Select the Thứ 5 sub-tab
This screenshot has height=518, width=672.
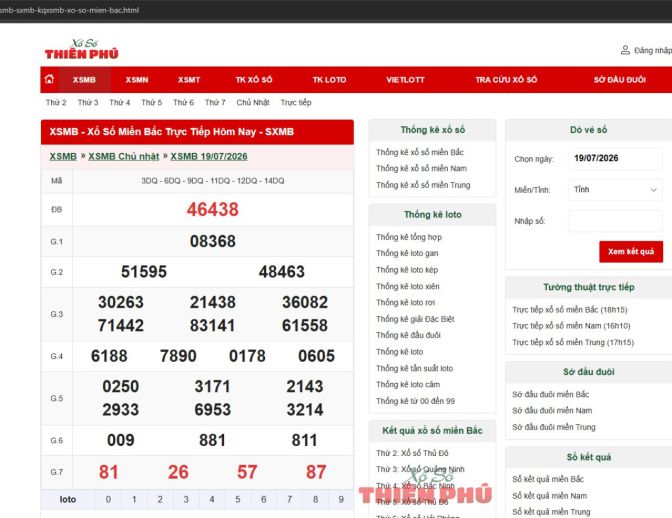pos(152,102)
